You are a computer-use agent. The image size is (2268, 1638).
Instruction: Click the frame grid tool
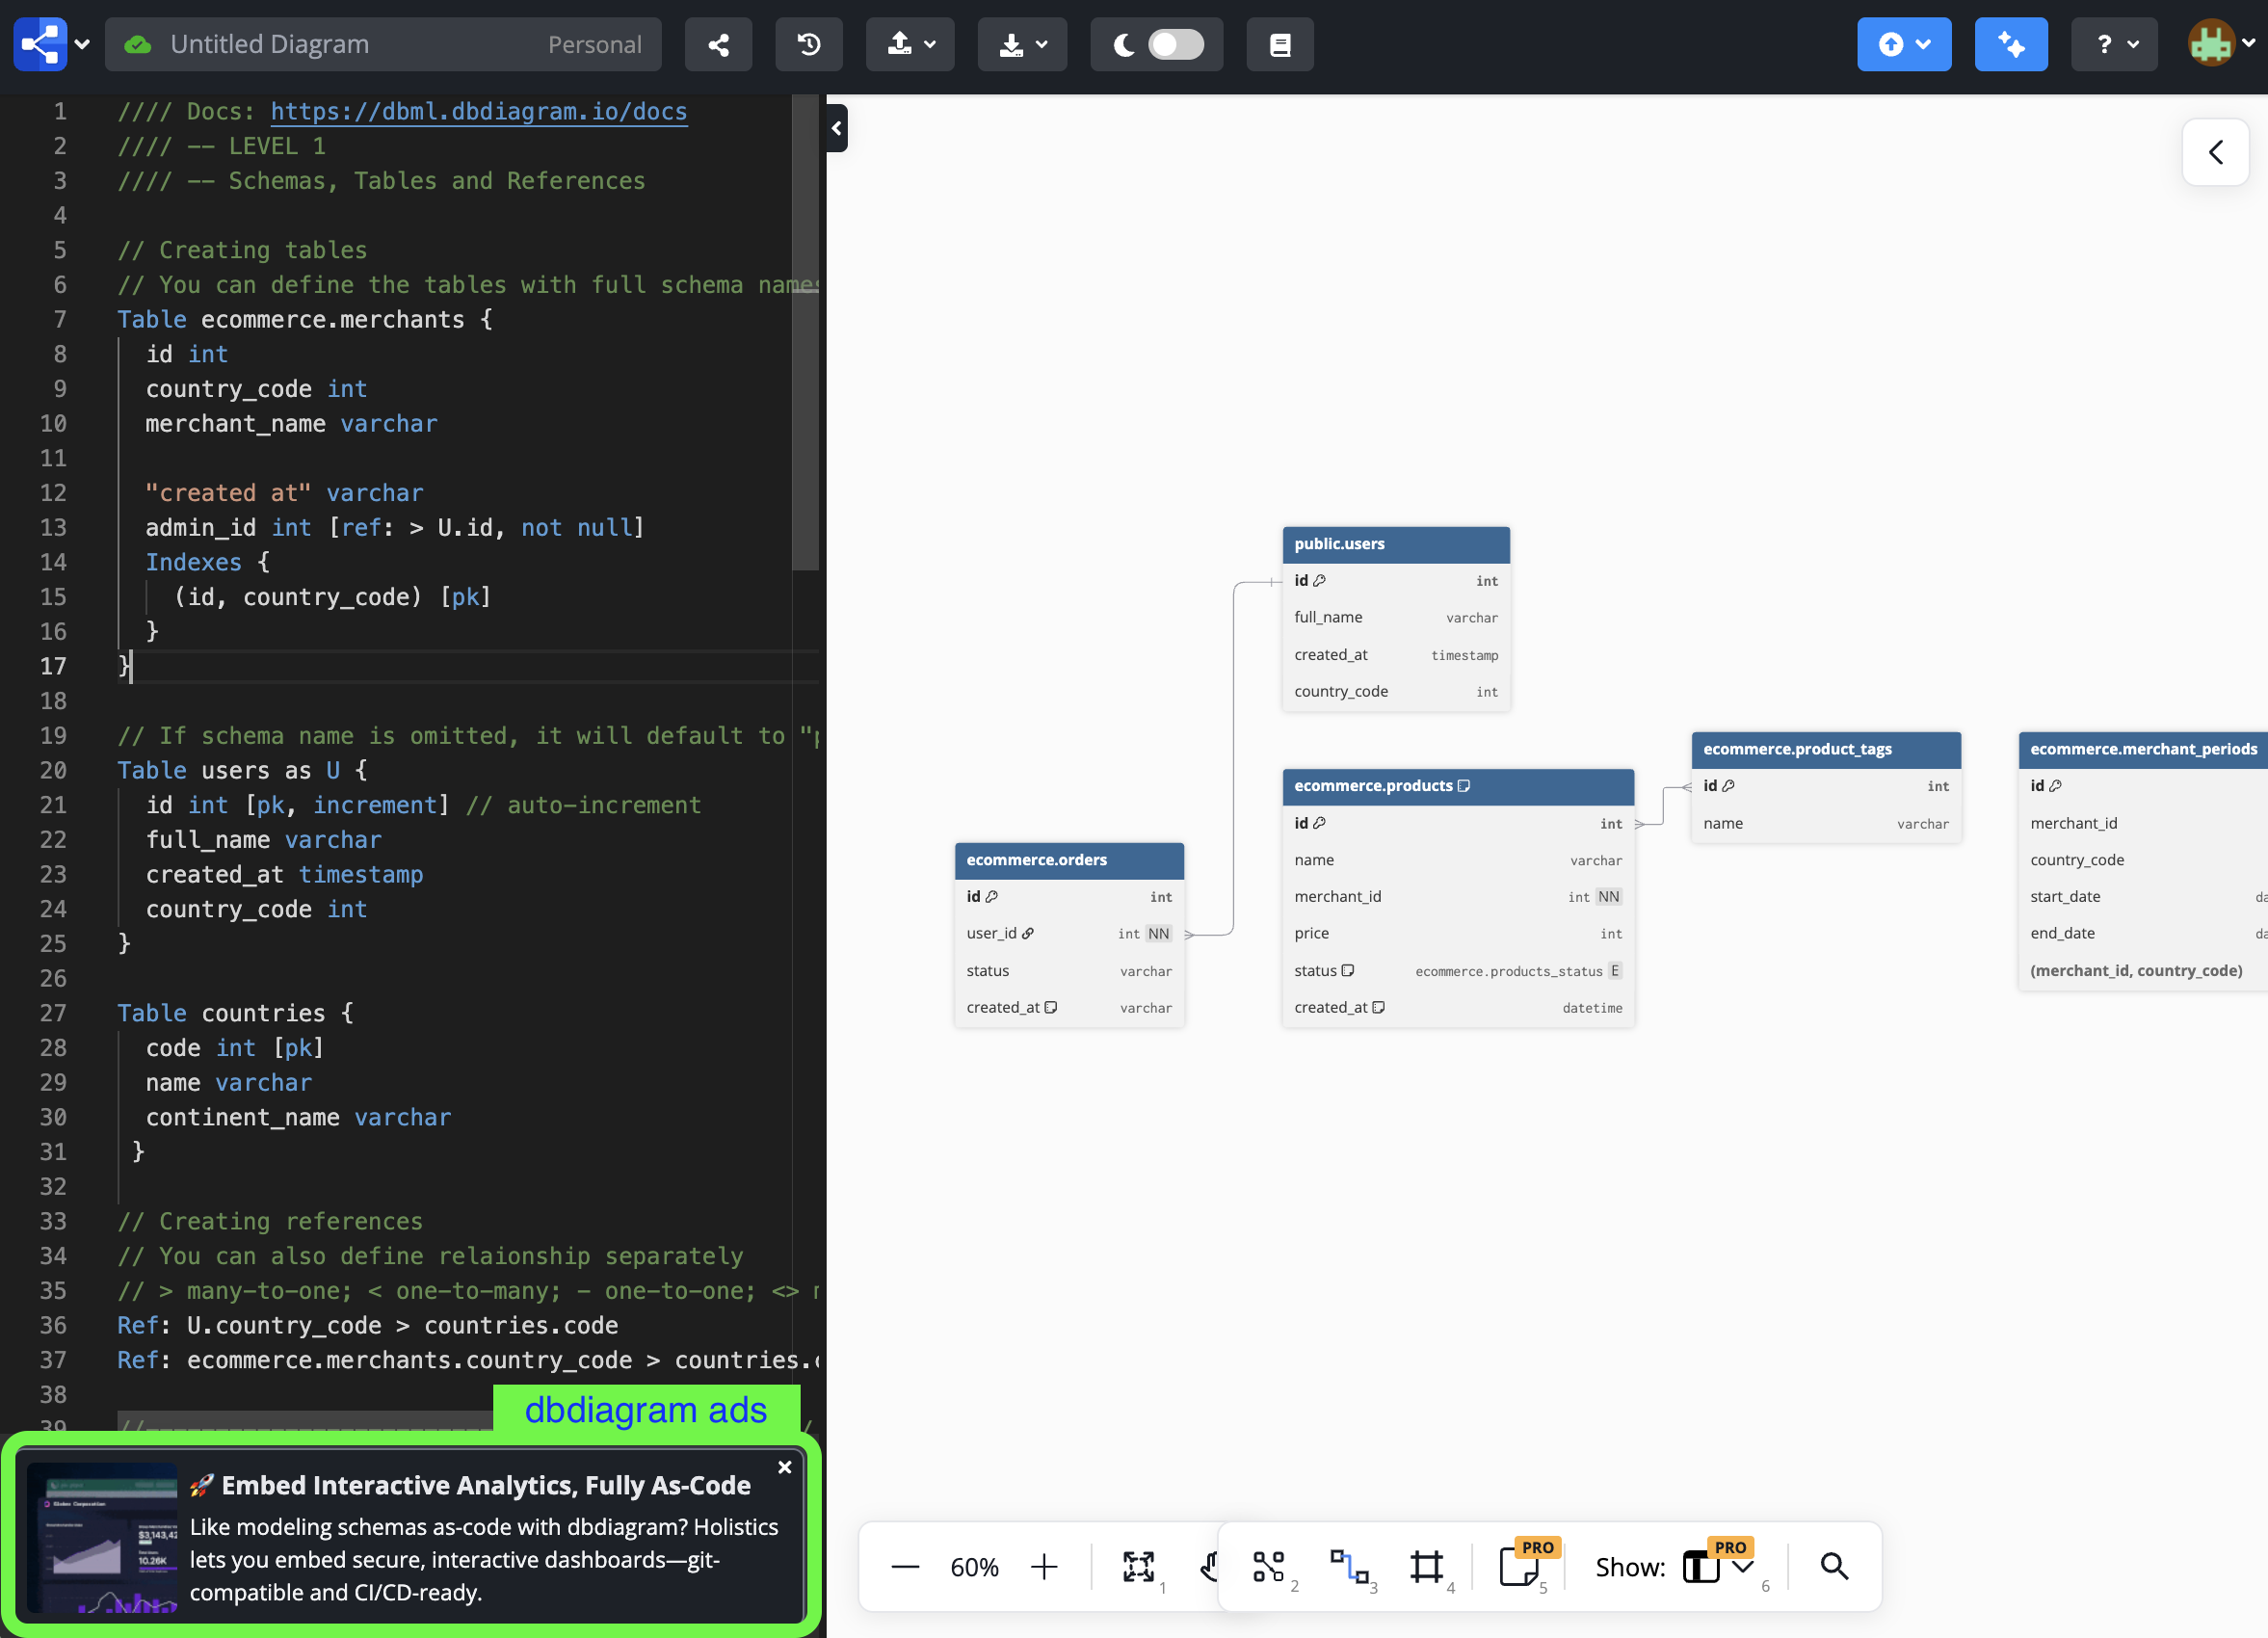click(x=1426, y=1566)
